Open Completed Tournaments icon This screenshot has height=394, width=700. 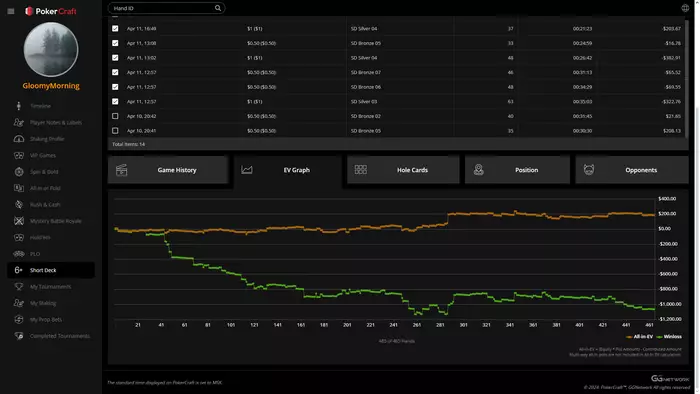[x=19, y=336]
